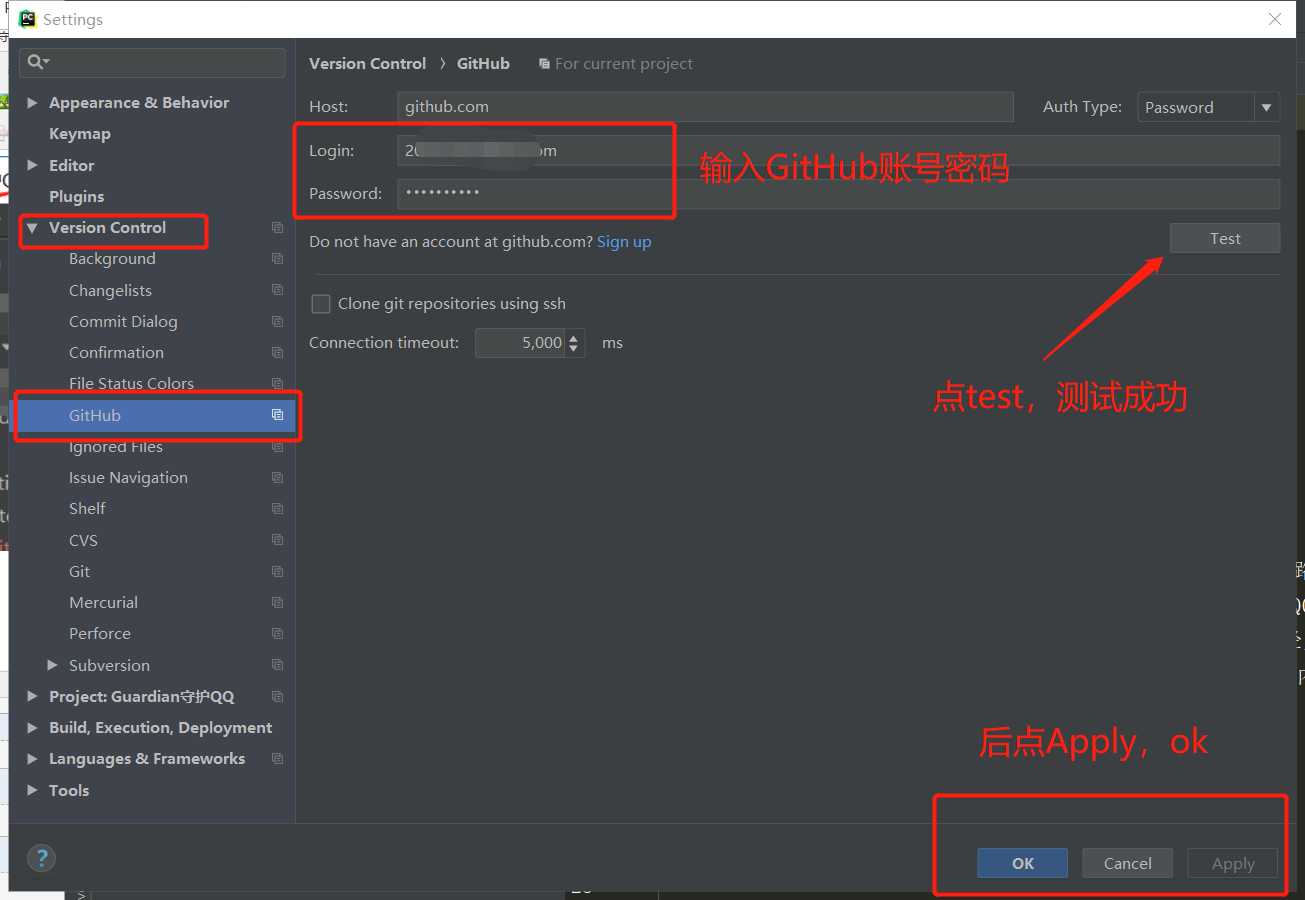Click project-level icon next to Mercurial

(x=277, y=603)
